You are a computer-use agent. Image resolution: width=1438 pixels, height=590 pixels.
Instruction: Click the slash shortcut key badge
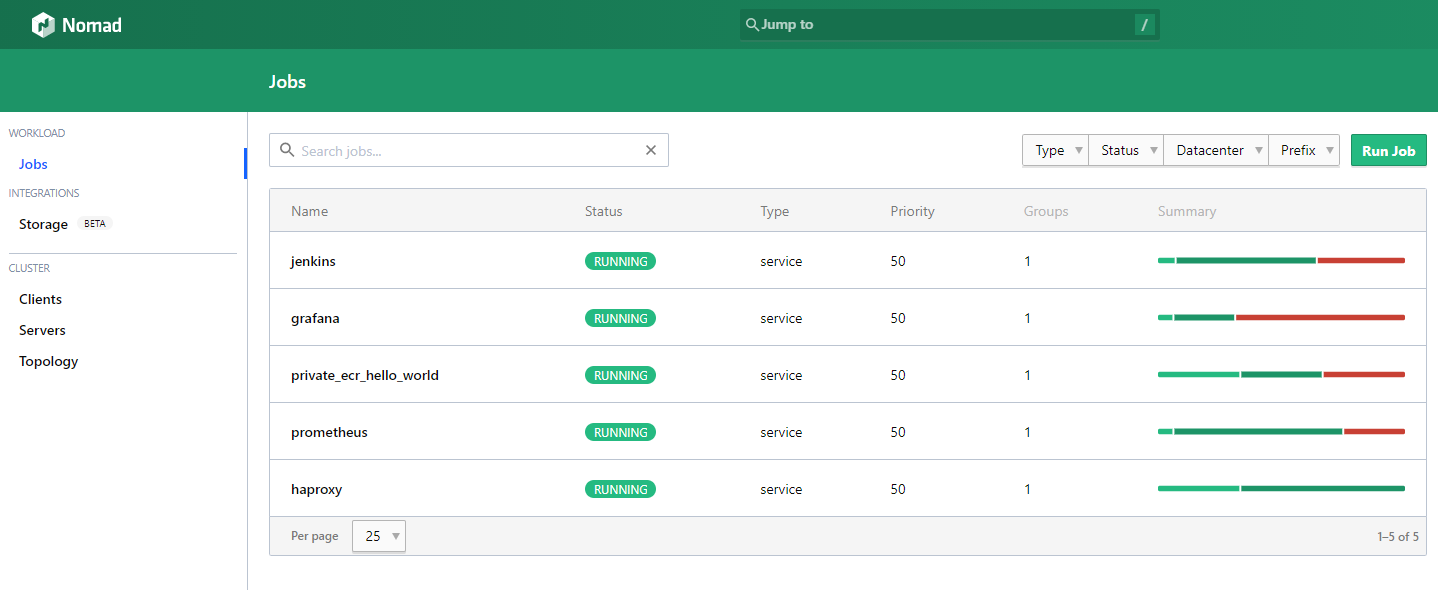[x=1145, y=25]
